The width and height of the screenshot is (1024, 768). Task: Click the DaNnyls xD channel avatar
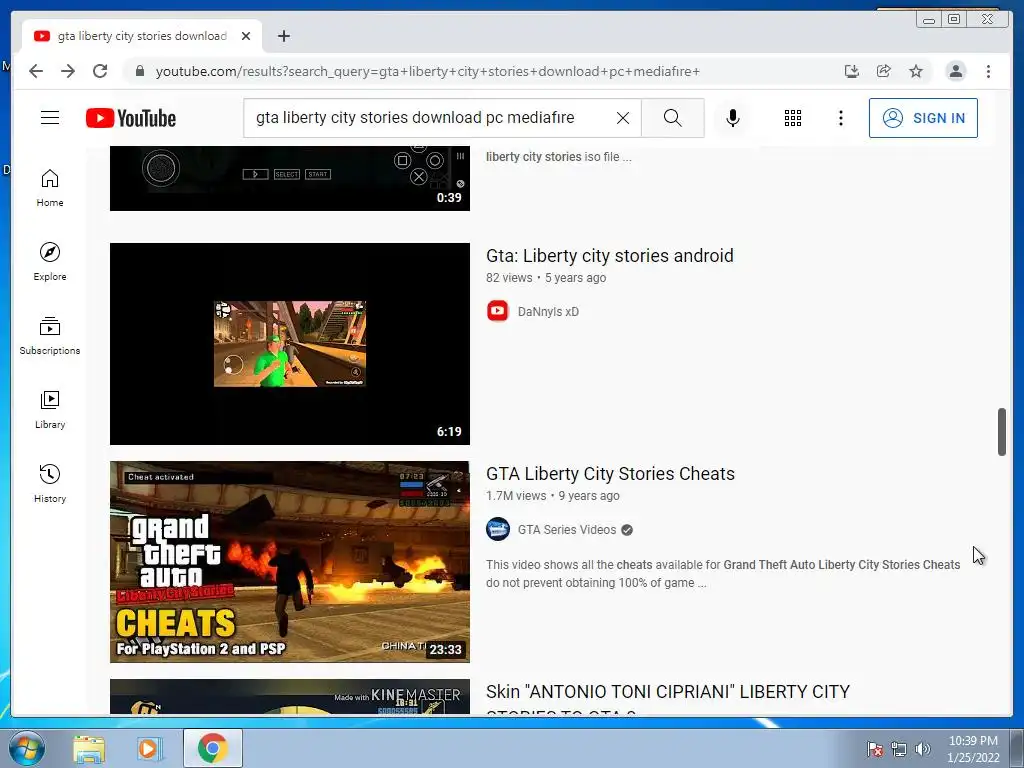pyautogui.click(x=498, y=311)
